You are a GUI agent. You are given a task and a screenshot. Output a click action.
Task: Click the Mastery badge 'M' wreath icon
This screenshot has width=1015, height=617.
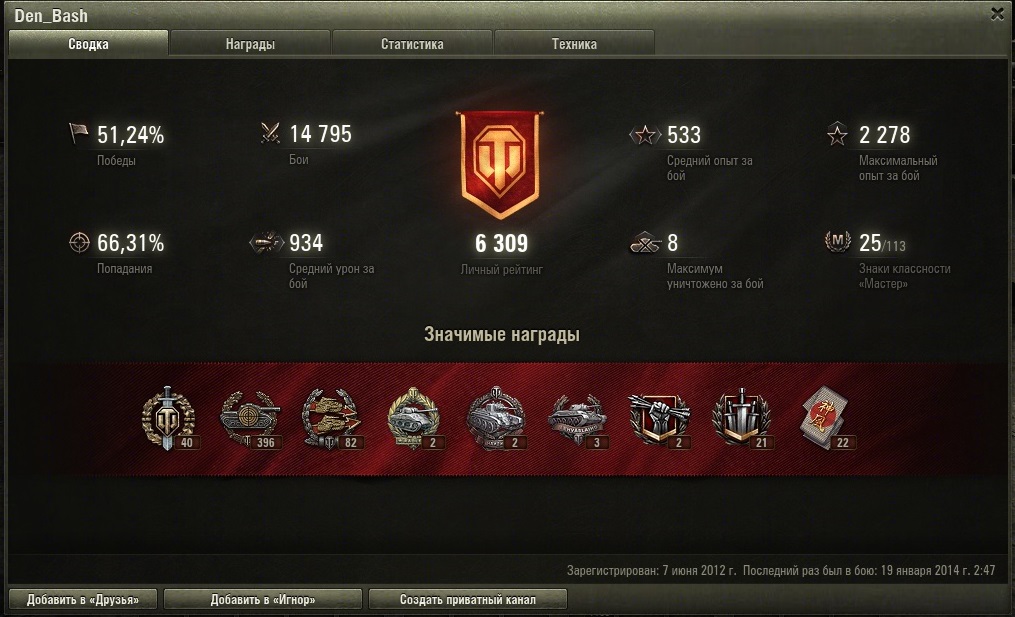pos(838,241)
